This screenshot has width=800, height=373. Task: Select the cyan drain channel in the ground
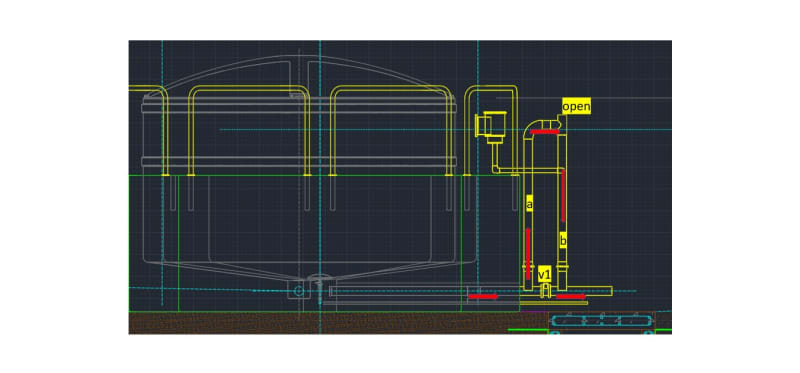tap(602, 321)
